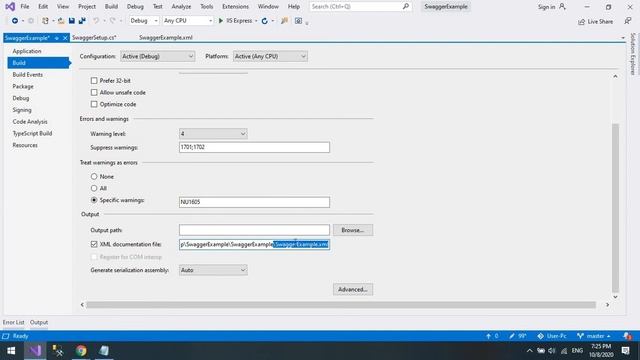
Task: Open the Output panel tab
Action: (39, 322)
